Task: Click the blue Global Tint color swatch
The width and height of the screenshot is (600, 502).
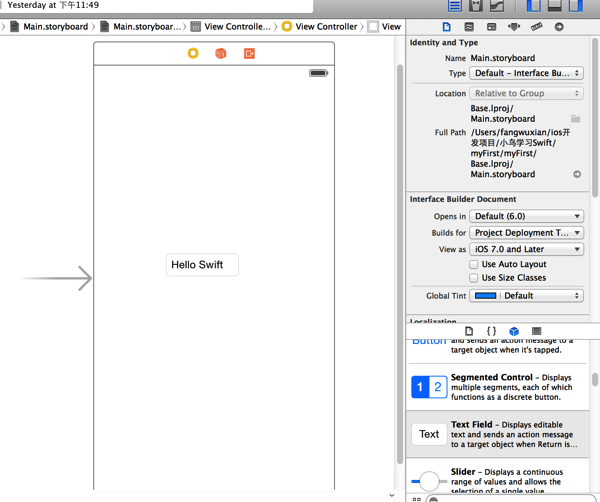Action: 485,296
